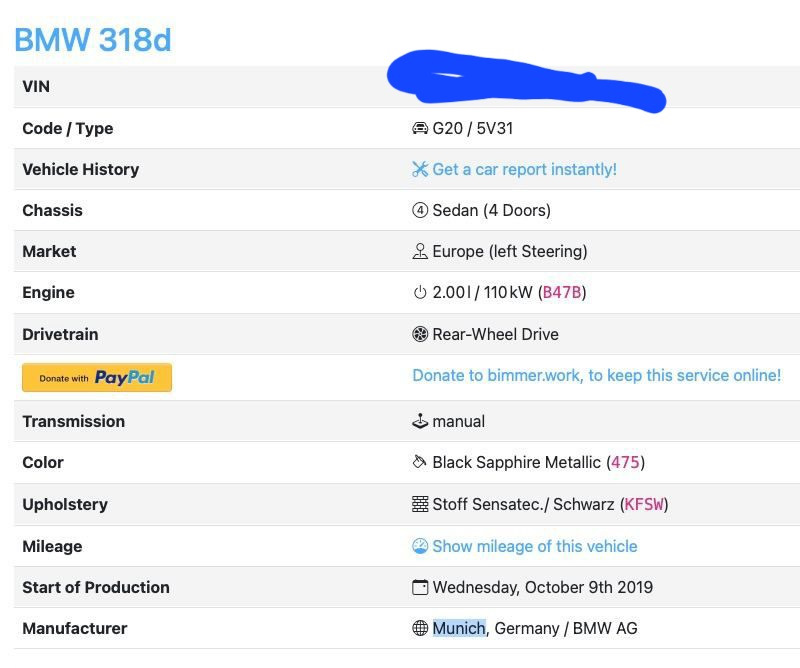Image resolution: width=800 pixels, height=668 pixels.
Task: Click the circled 4 doors chassis icon
Action: coord(419,210)
